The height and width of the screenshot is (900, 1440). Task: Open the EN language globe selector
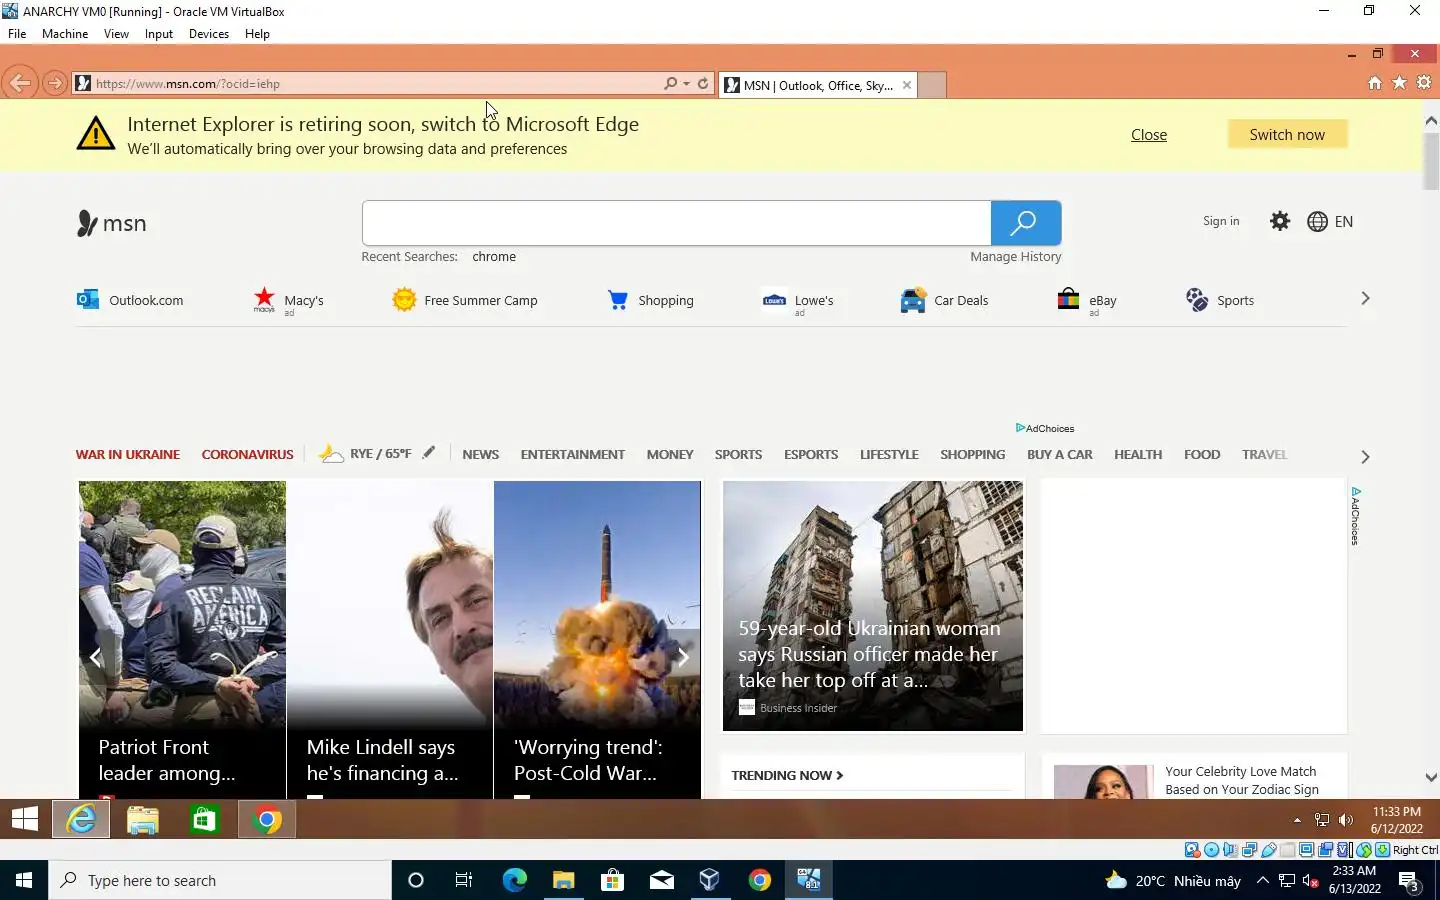(x=1330, y=221)
